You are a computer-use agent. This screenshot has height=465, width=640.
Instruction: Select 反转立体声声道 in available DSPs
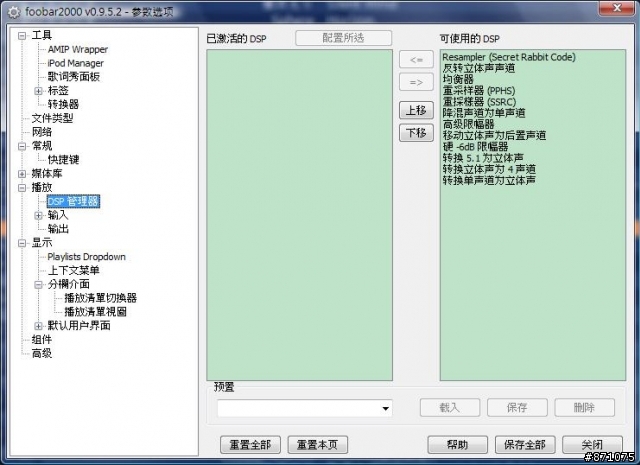pyautogui.click(x=479, y=68)
